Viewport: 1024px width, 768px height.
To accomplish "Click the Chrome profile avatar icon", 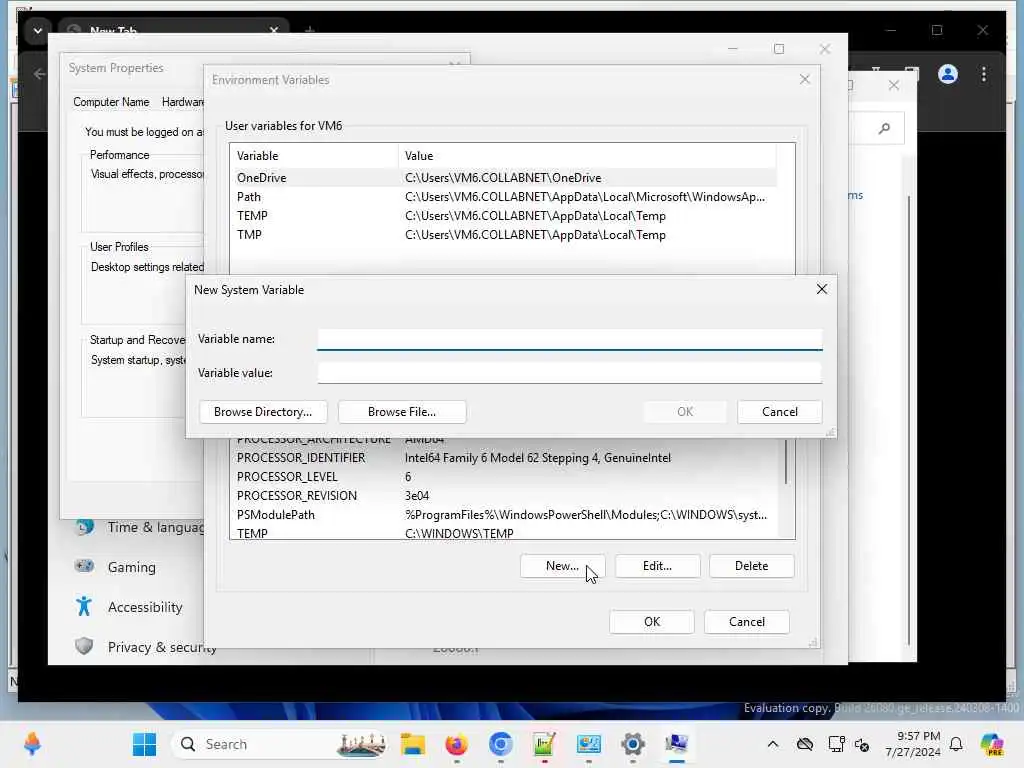I will pyautogui.click(x=948, y=74).
